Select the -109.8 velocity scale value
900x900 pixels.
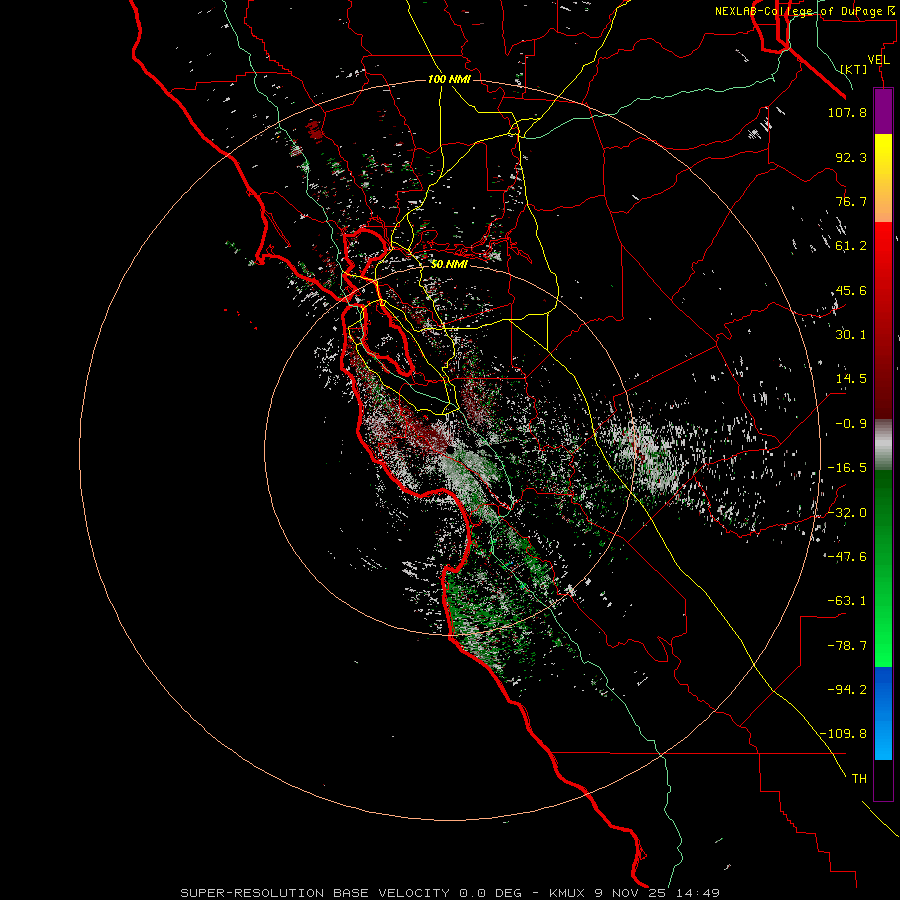pos(843,734)
